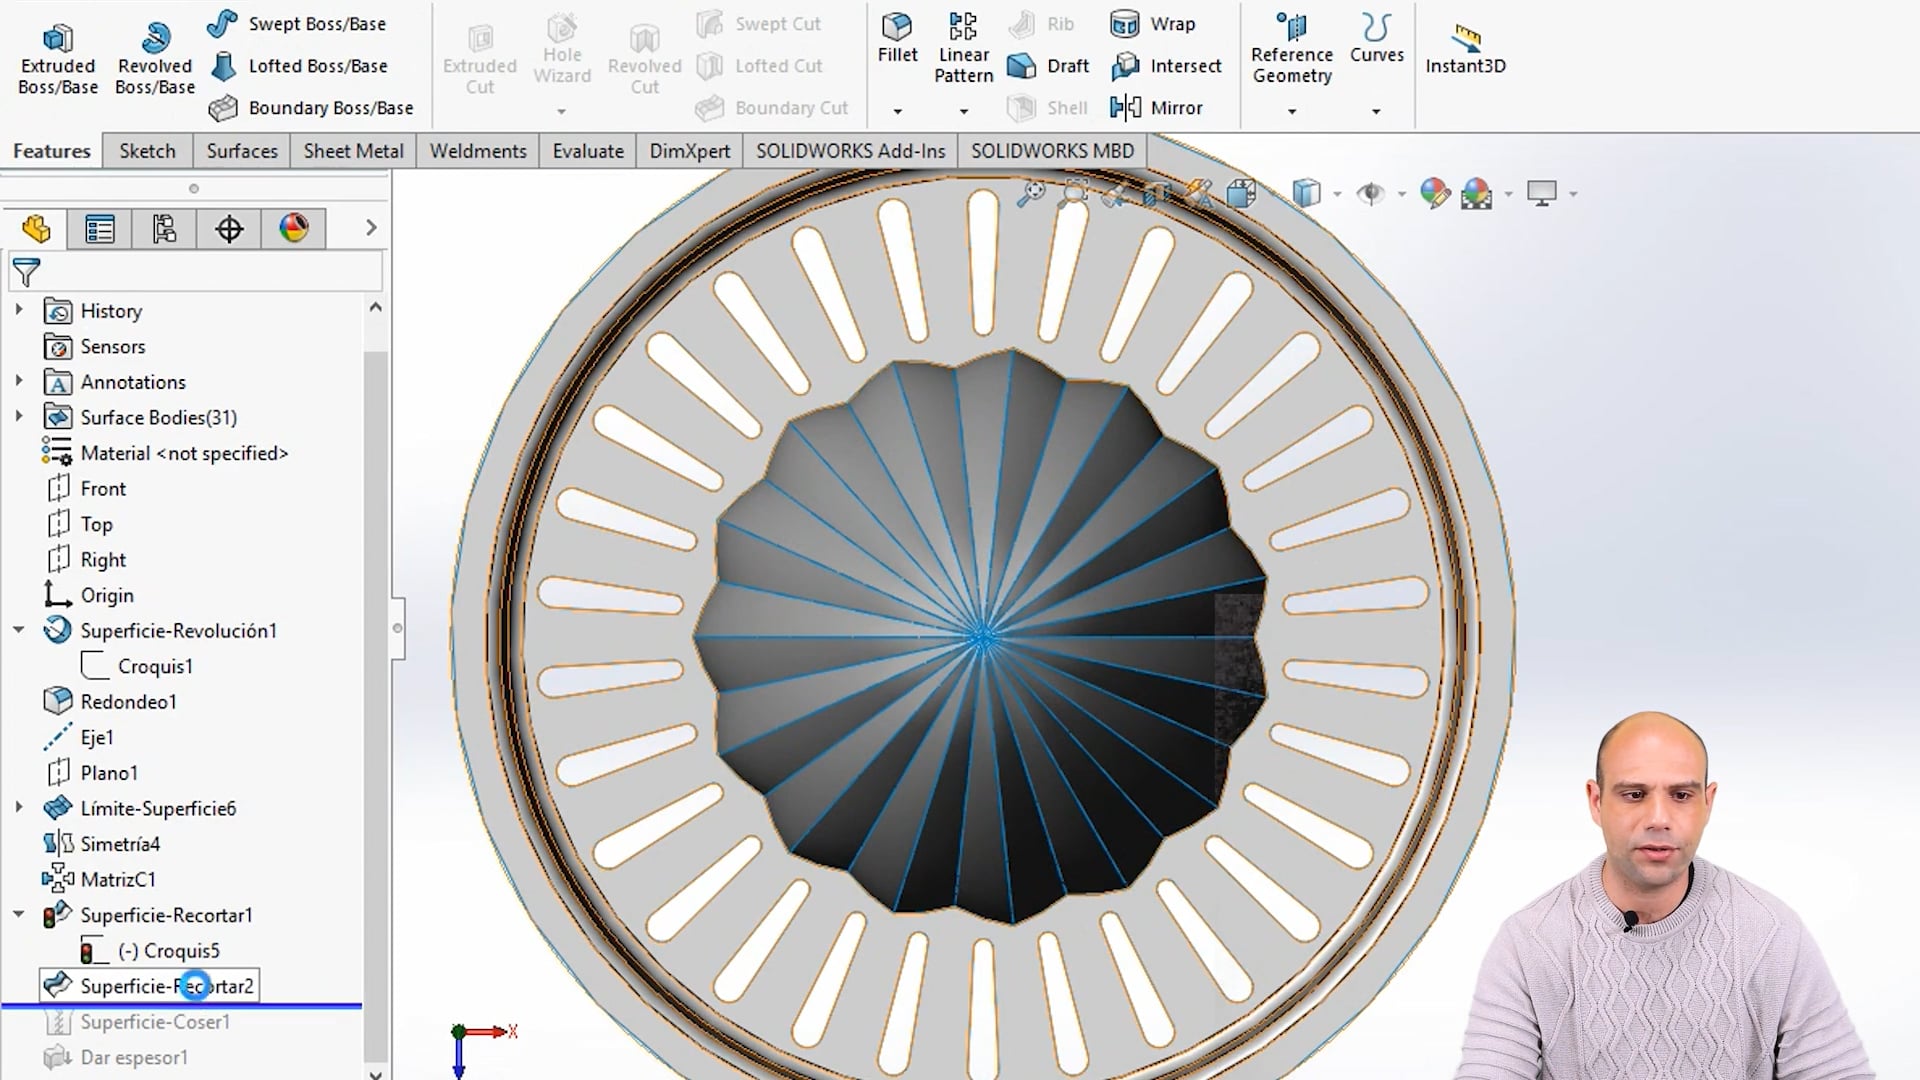Collapse Superficie-Revolución1 feature
1920x1080 pixels.
(19, 630)
